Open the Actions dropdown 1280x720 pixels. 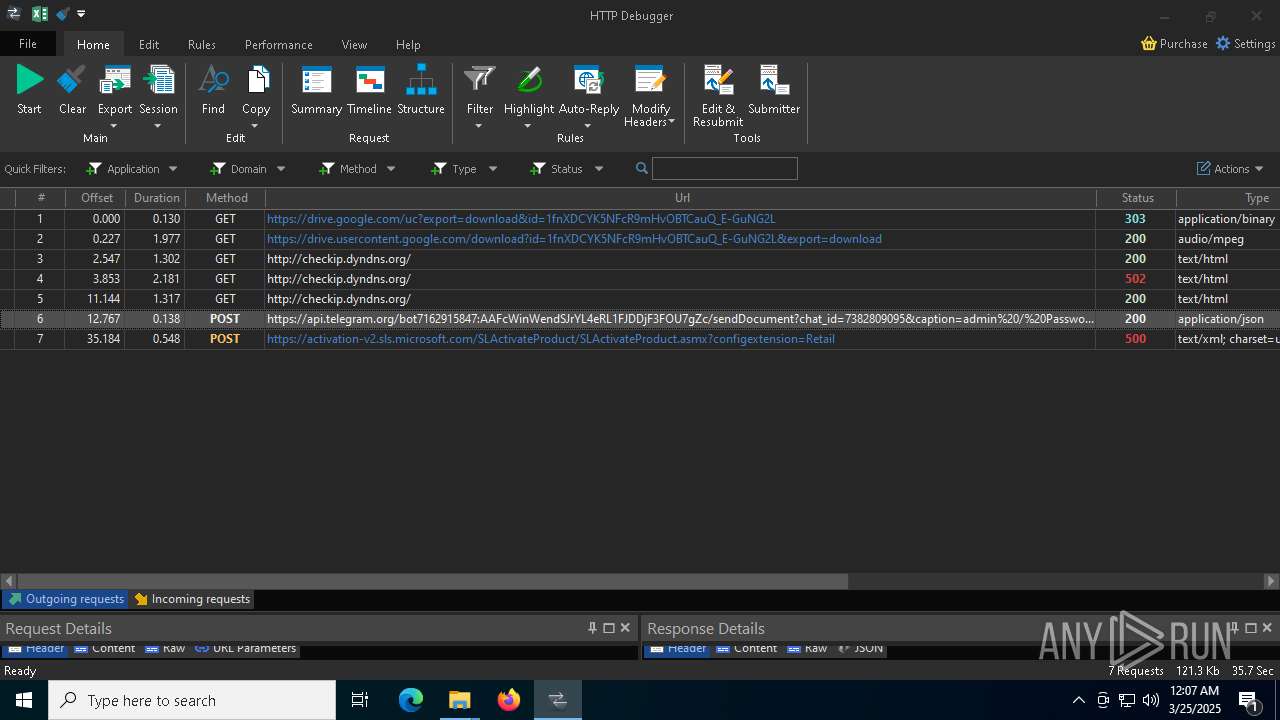1230,169
